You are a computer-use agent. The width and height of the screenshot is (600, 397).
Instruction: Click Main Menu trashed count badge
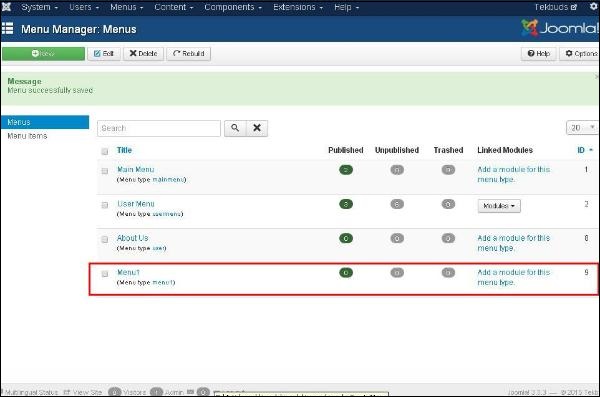(448, 170)
